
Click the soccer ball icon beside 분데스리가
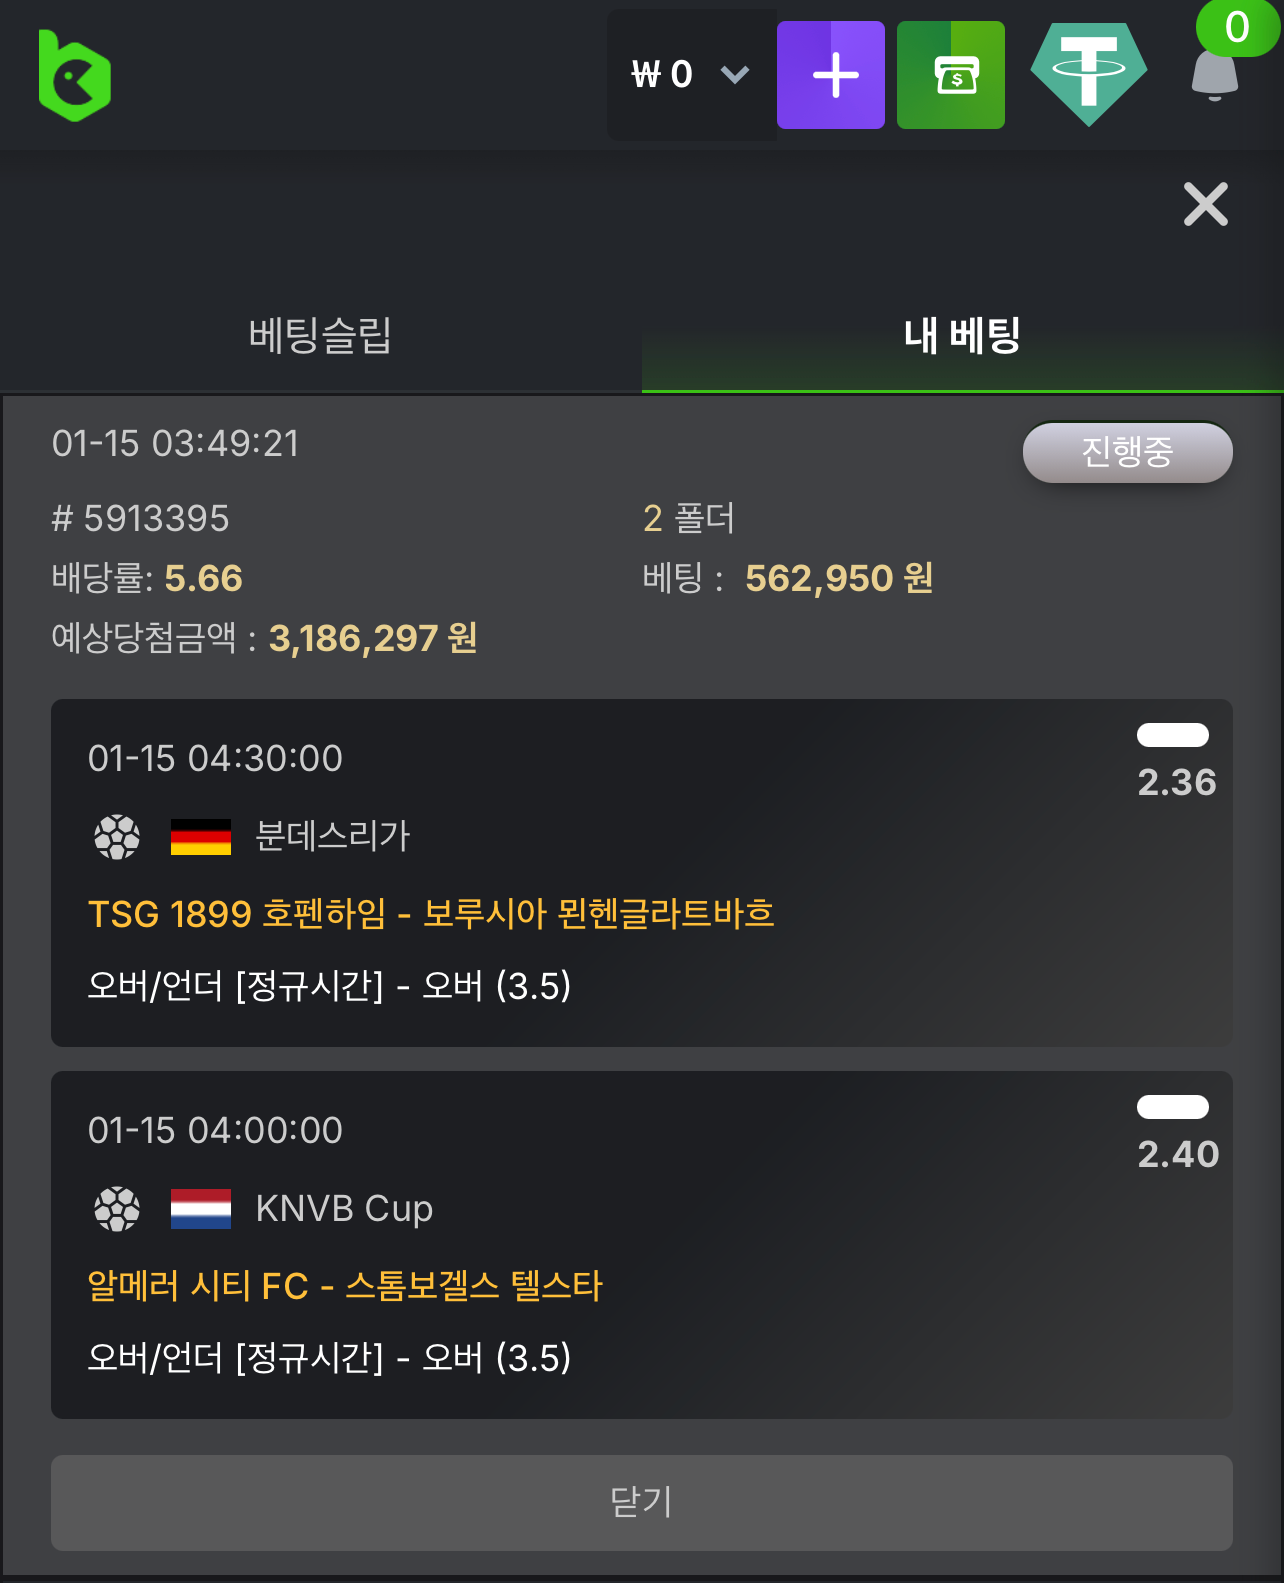click(117, 837)
